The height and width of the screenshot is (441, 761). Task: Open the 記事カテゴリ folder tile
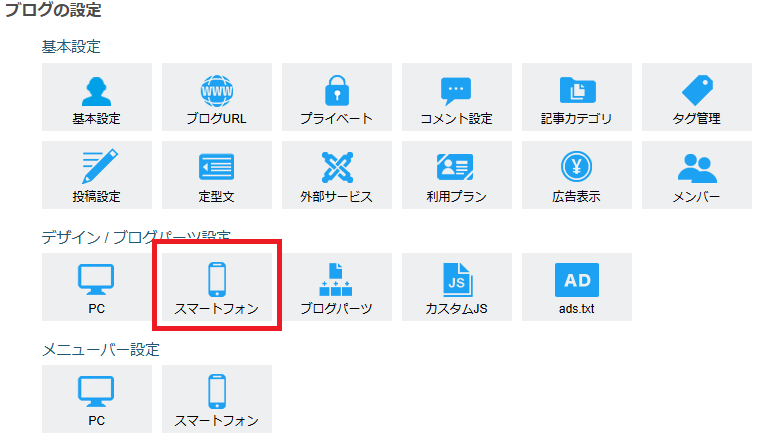pyautogui.click(x=577, y=97)
